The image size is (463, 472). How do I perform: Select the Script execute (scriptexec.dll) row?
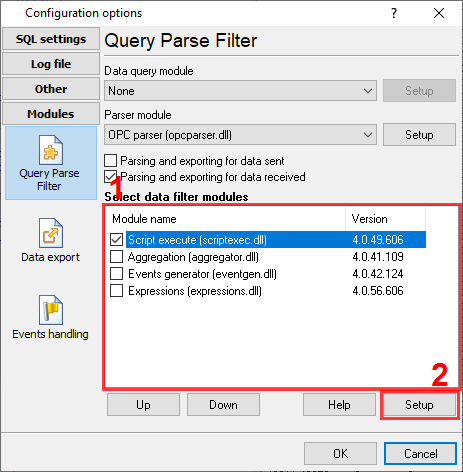[276, 240]
